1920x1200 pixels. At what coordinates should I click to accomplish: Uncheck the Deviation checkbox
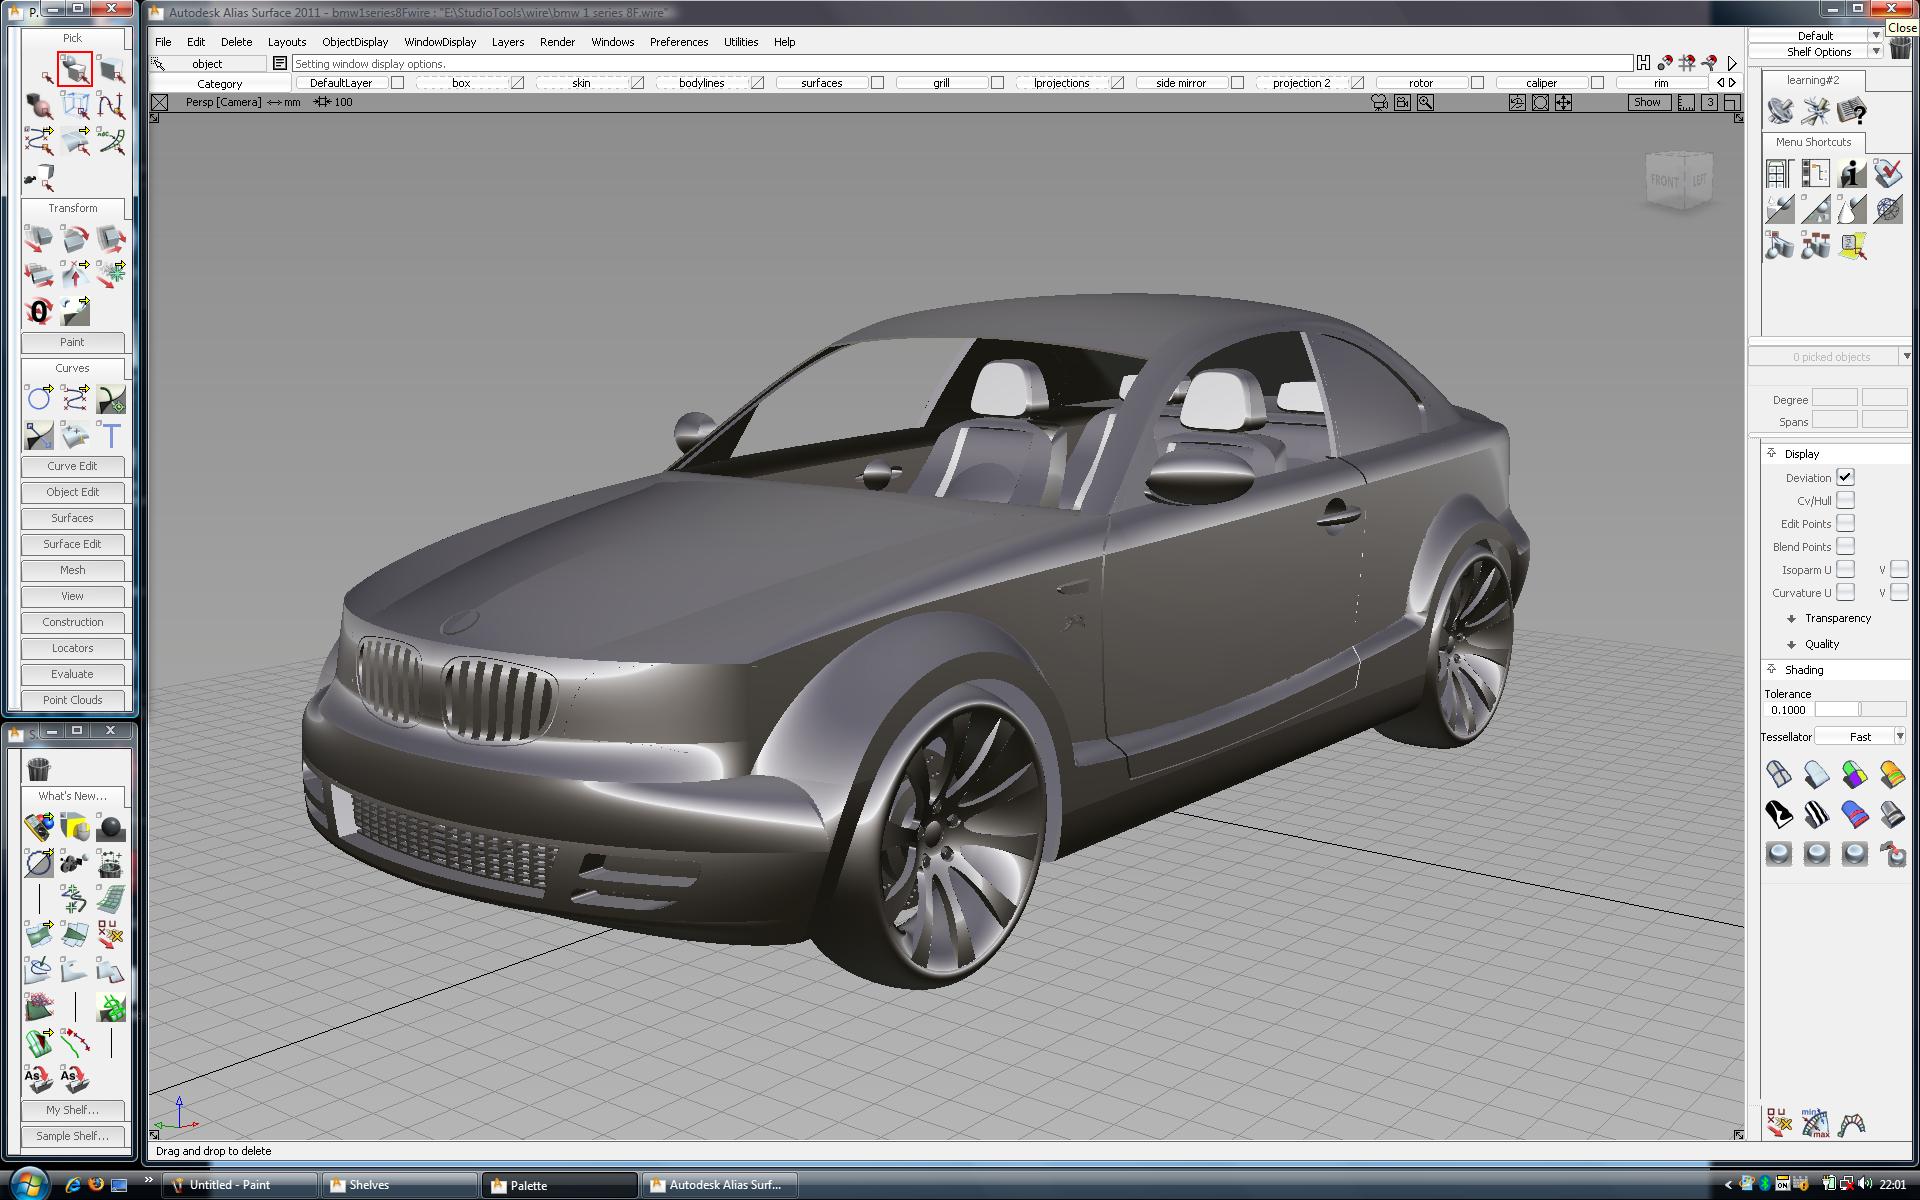tap(1845, 477)
